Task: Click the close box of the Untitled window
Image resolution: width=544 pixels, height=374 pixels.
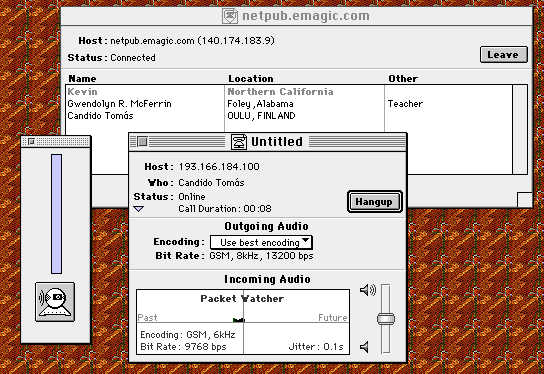Action: click(142, 142)
